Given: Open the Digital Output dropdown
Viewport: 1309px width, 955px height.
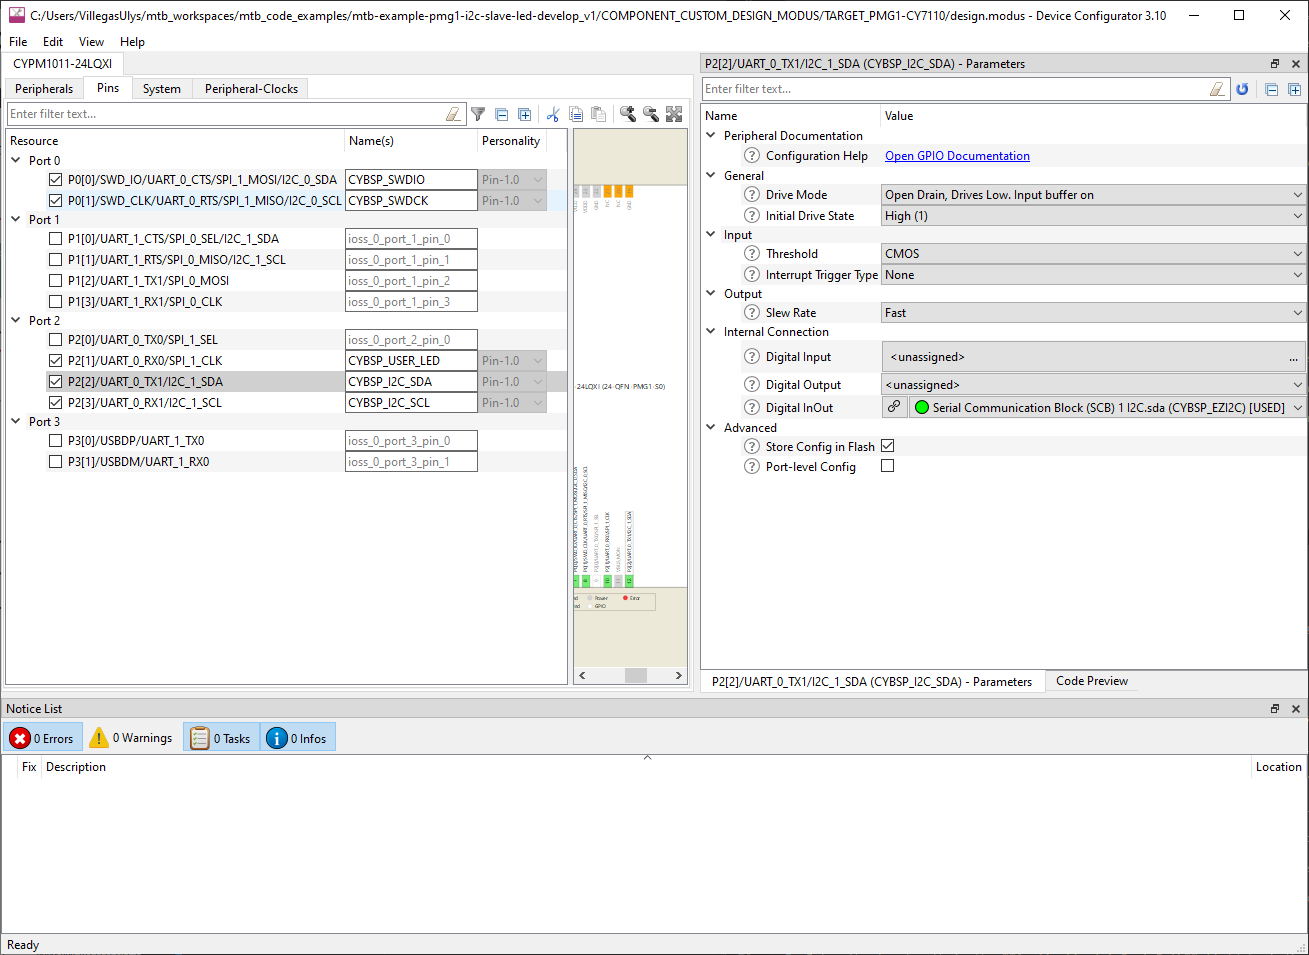Looking at the screenshot, I should pos(1094,385).
